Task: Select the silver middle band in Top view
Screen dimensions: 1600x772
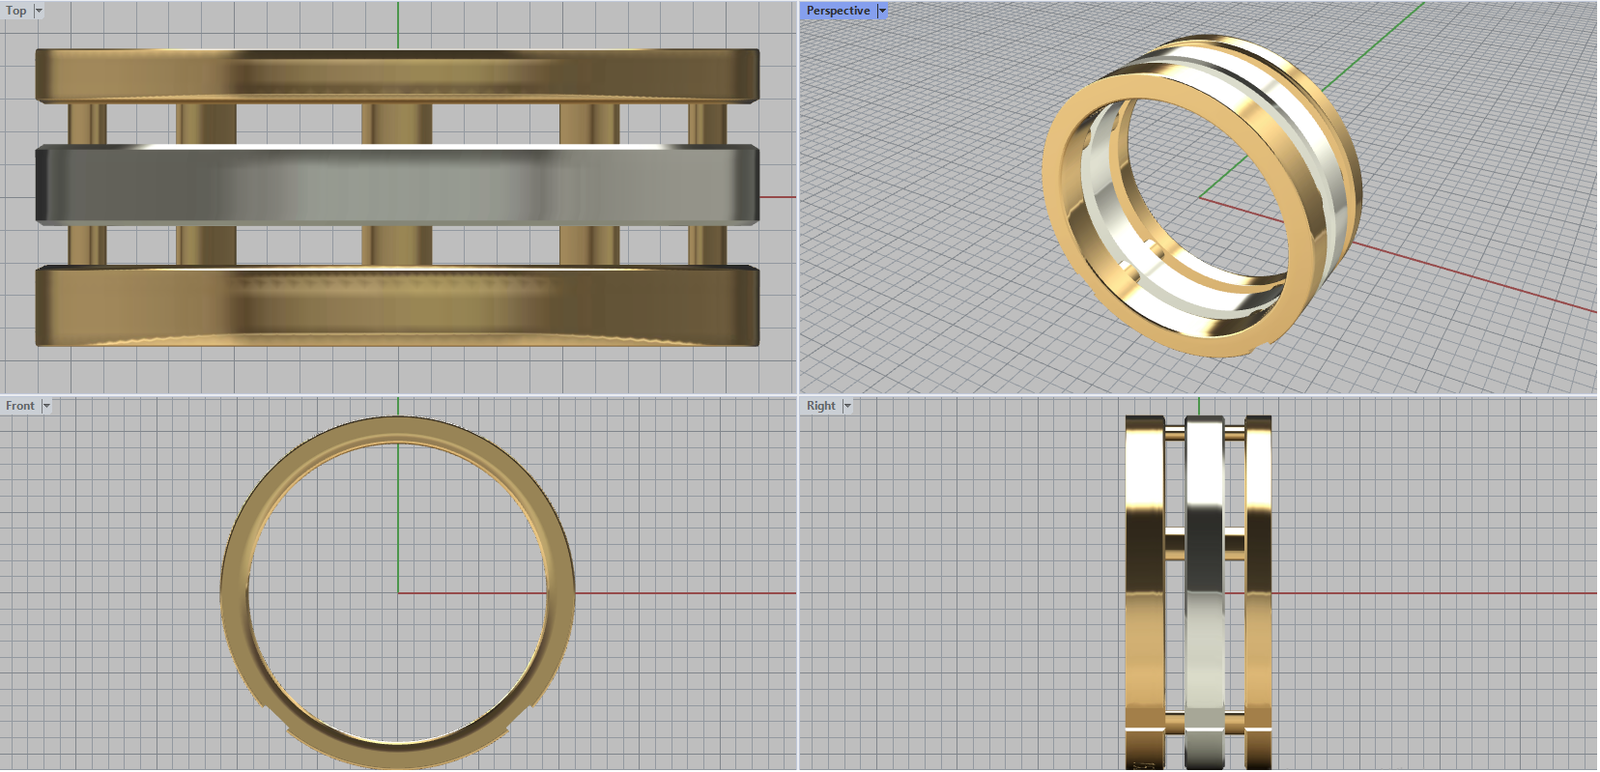Action: point(397,185)
